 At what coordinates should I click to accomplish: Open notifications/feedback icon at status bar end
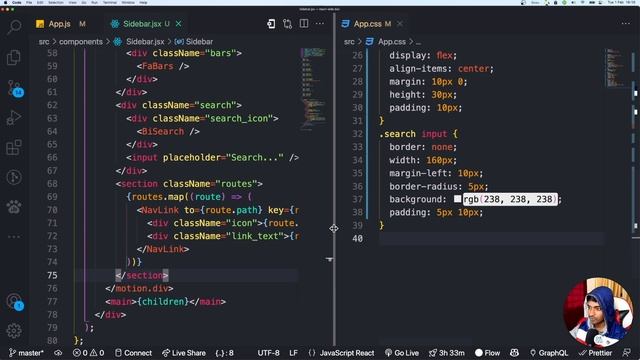tap(627, 353)
